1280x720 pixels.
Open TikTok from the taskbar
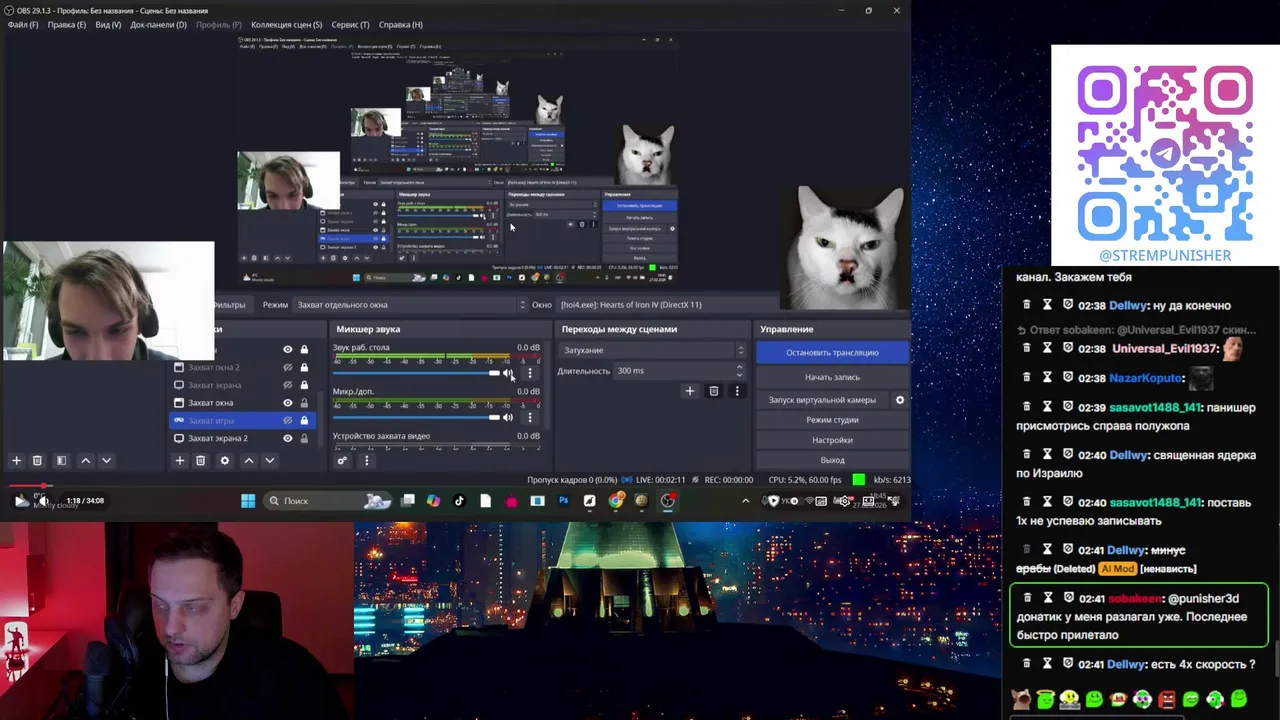(459, 501)
